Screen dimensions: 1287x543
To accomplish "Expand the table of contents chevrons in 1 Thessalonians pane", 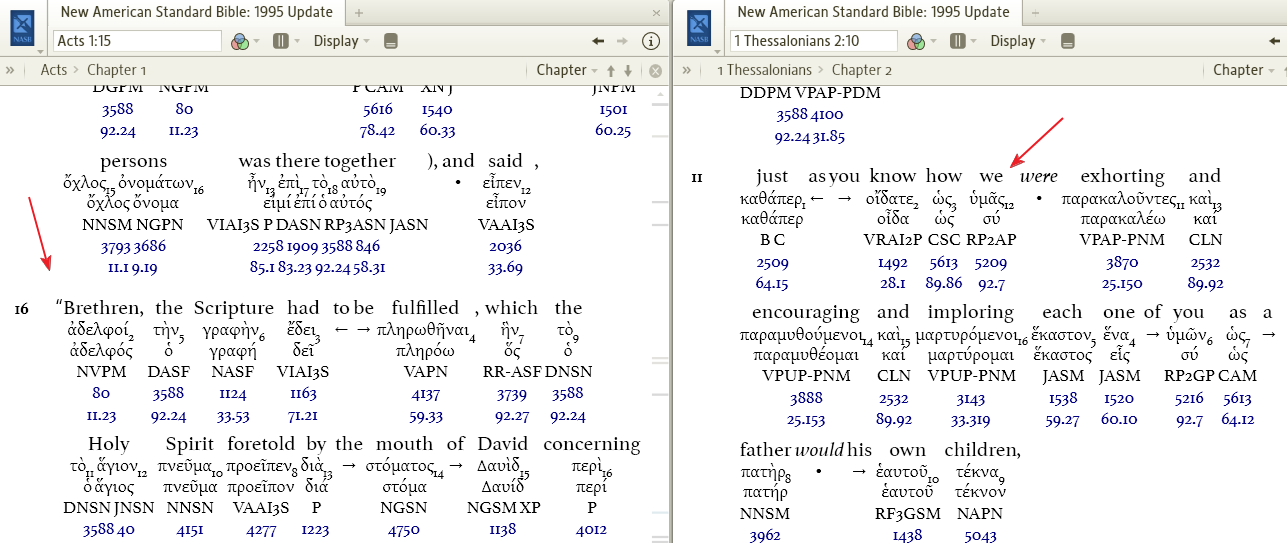I will coord(687,70).
